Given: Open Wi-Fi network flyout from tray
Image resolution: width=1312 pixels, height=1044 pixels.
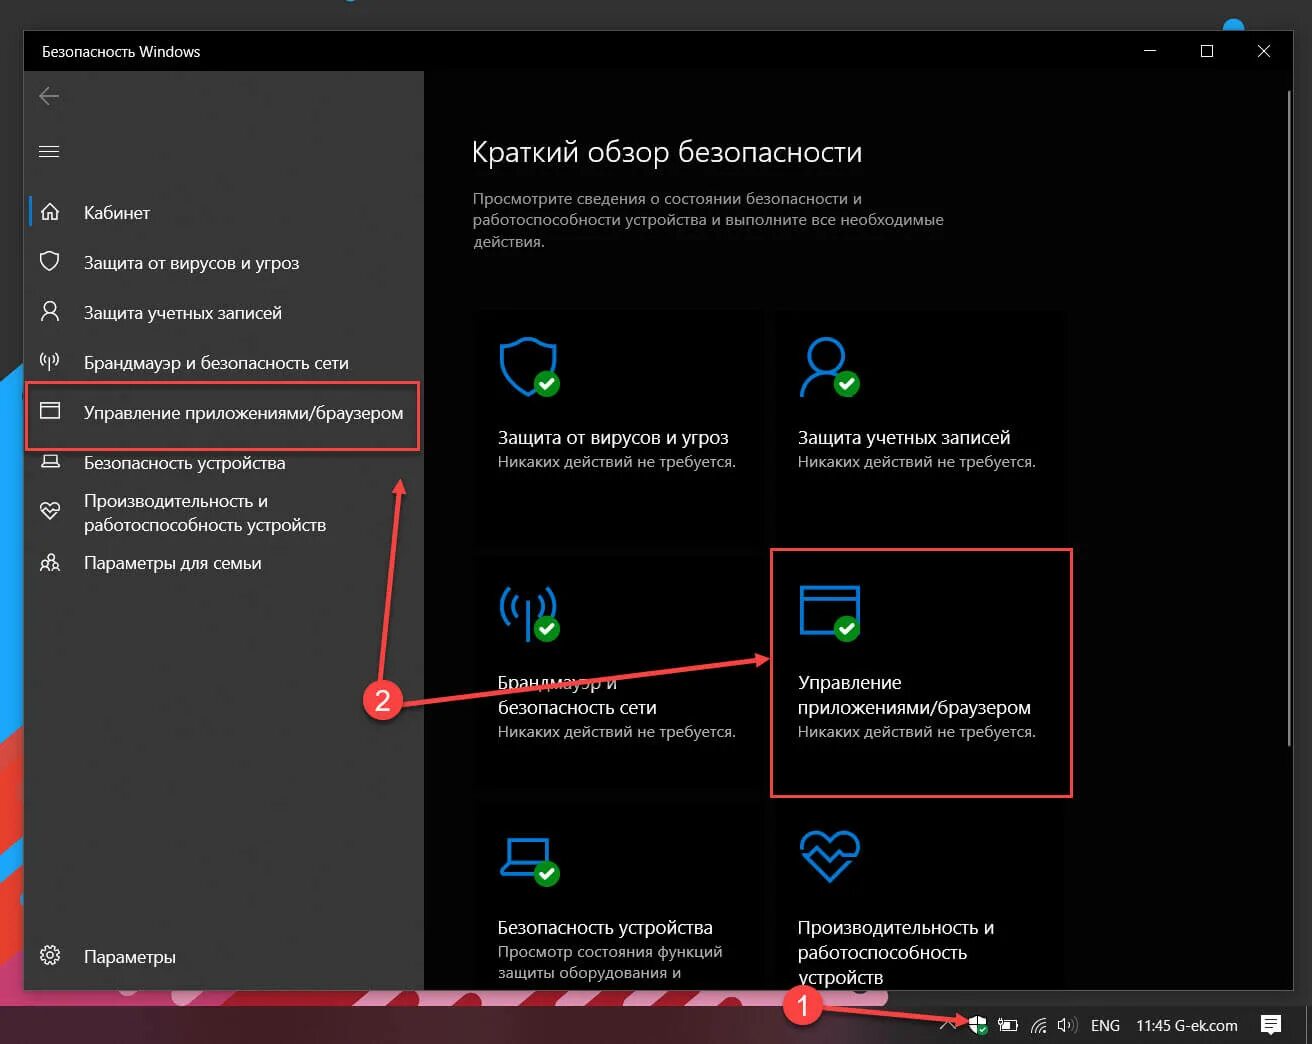Looking at the screenshot, I should tap(1039, 1025).
